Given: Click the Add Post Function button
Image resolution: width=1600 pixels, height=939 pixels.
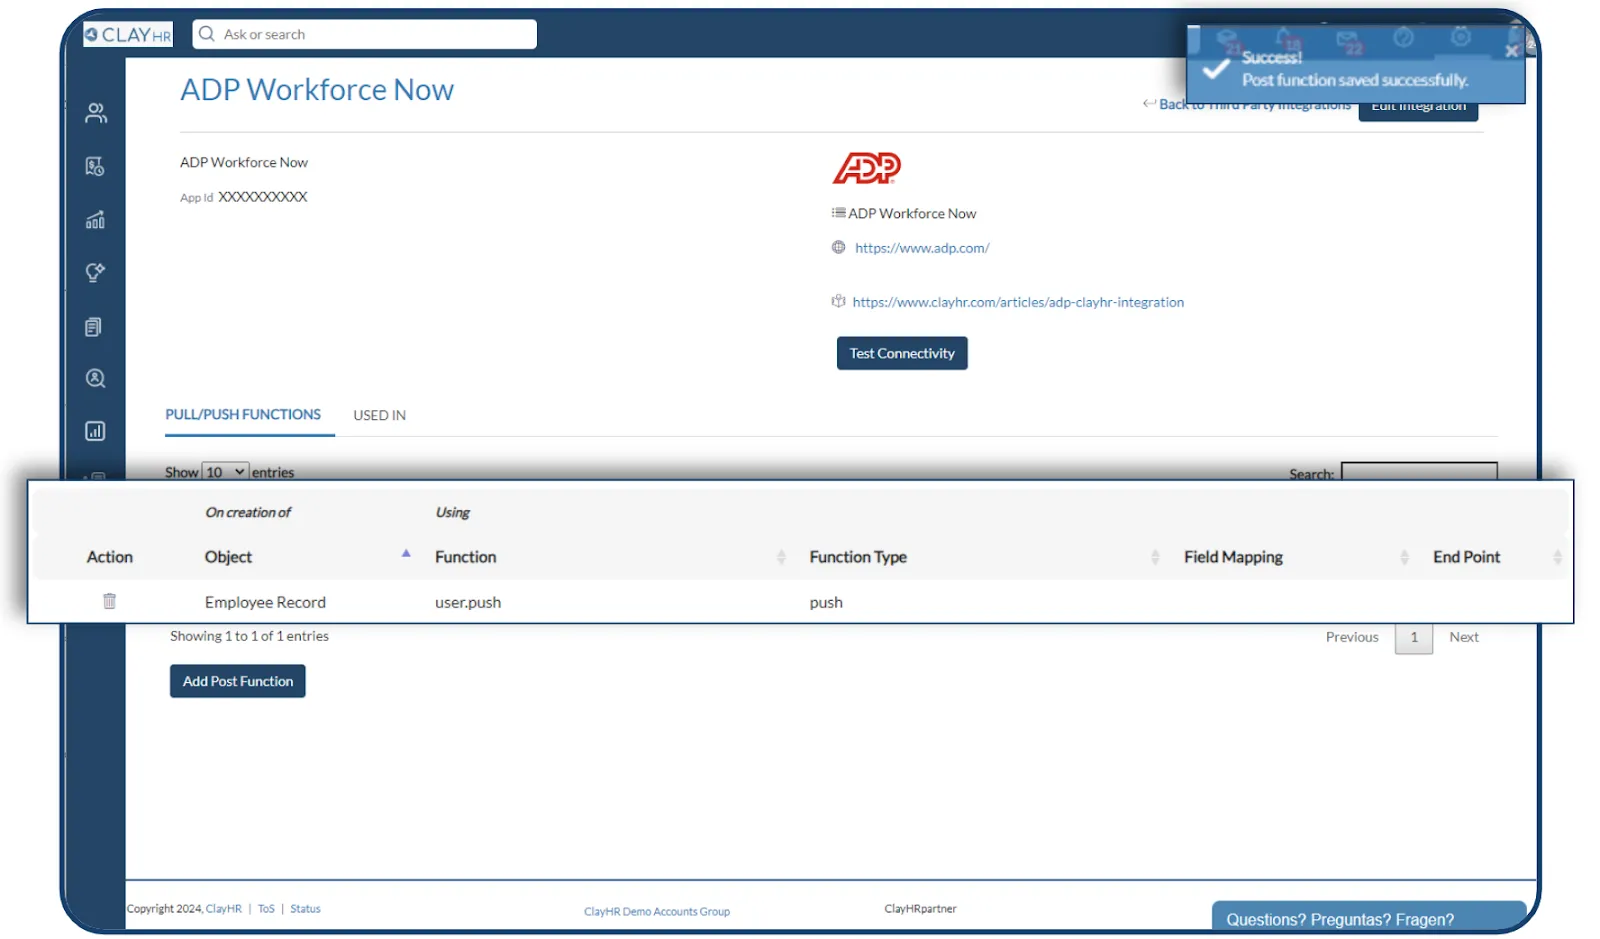Looking at the screenshot, I should click(x=238, y=681).
